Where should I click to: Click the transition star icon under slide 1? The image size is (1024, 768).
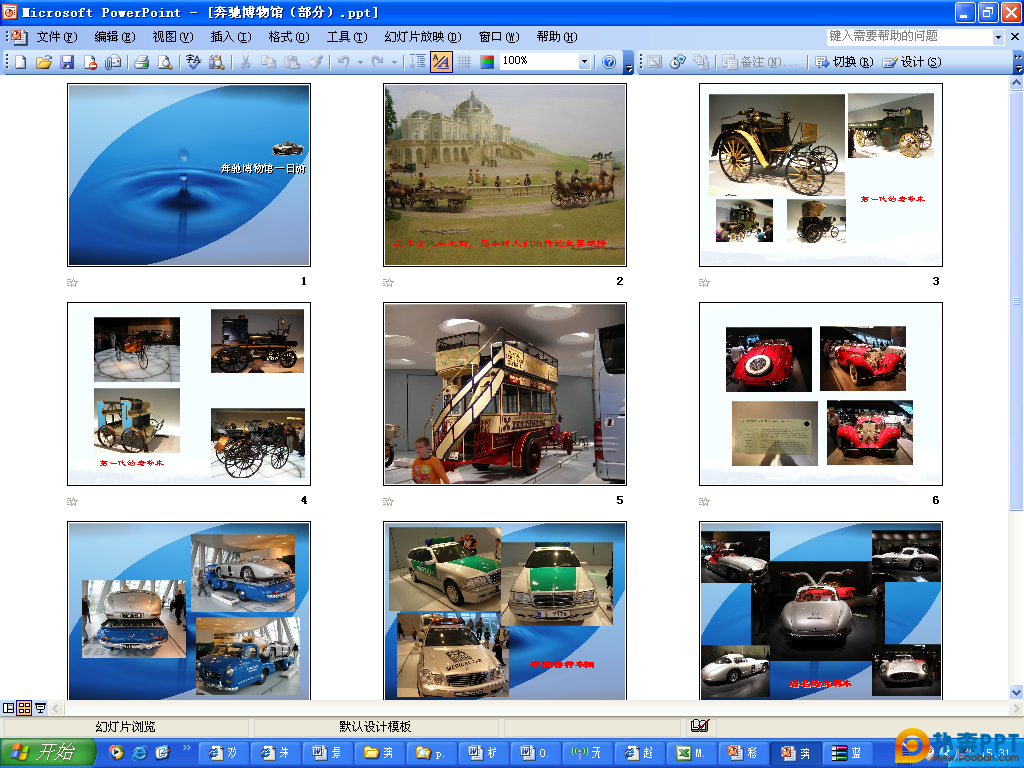coord(72,283)
